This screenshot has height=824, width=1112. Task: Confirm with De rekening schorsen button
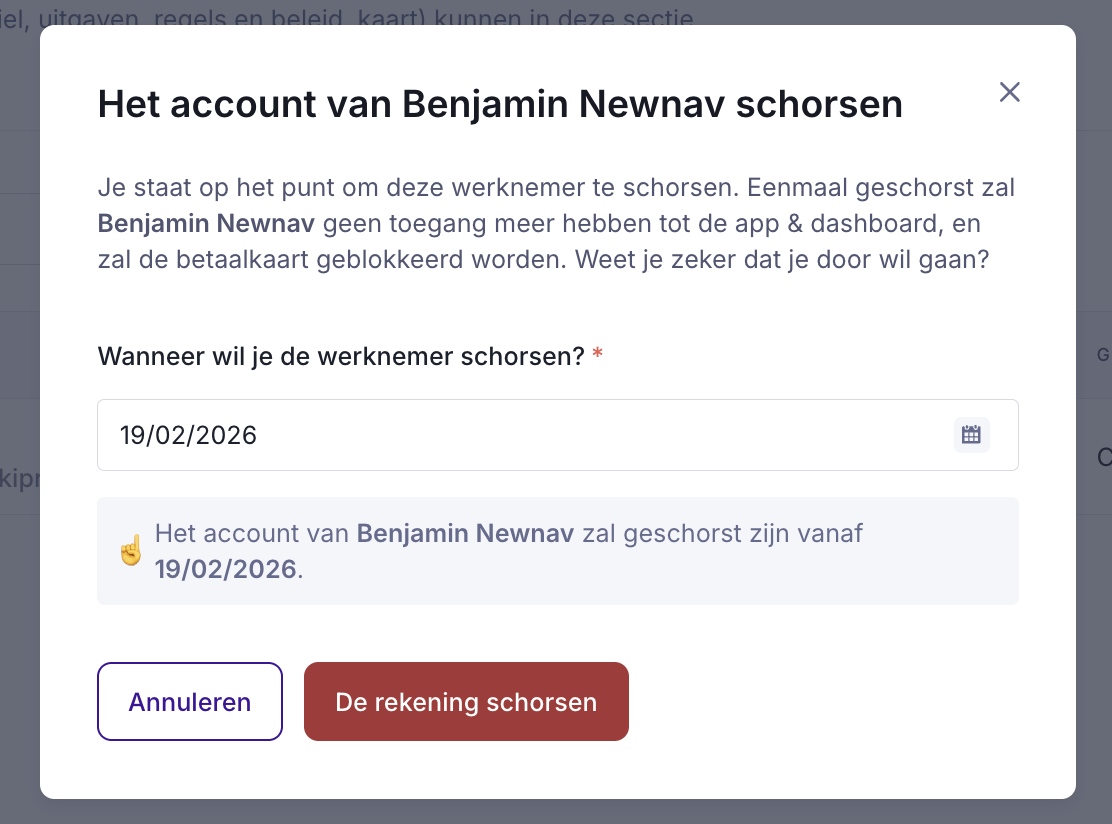pos(466,702)
